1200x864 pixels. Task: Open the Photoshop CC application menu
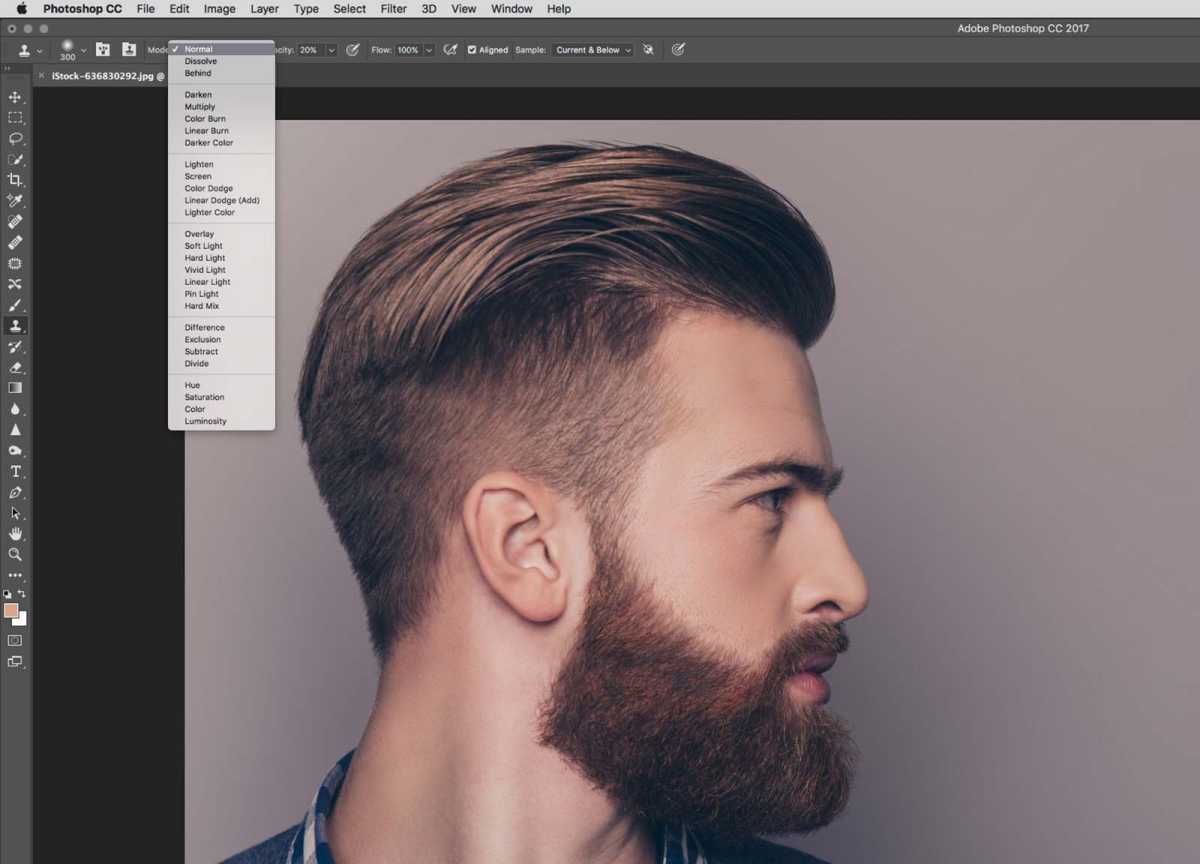[82, 9]
